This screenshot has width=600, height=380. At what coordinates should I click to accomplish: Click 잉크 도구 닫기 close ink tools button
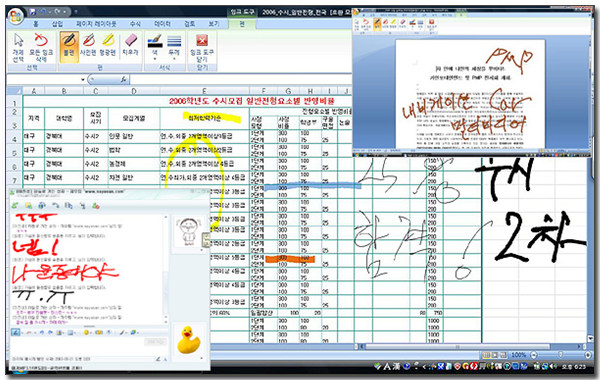click(202, 47)
